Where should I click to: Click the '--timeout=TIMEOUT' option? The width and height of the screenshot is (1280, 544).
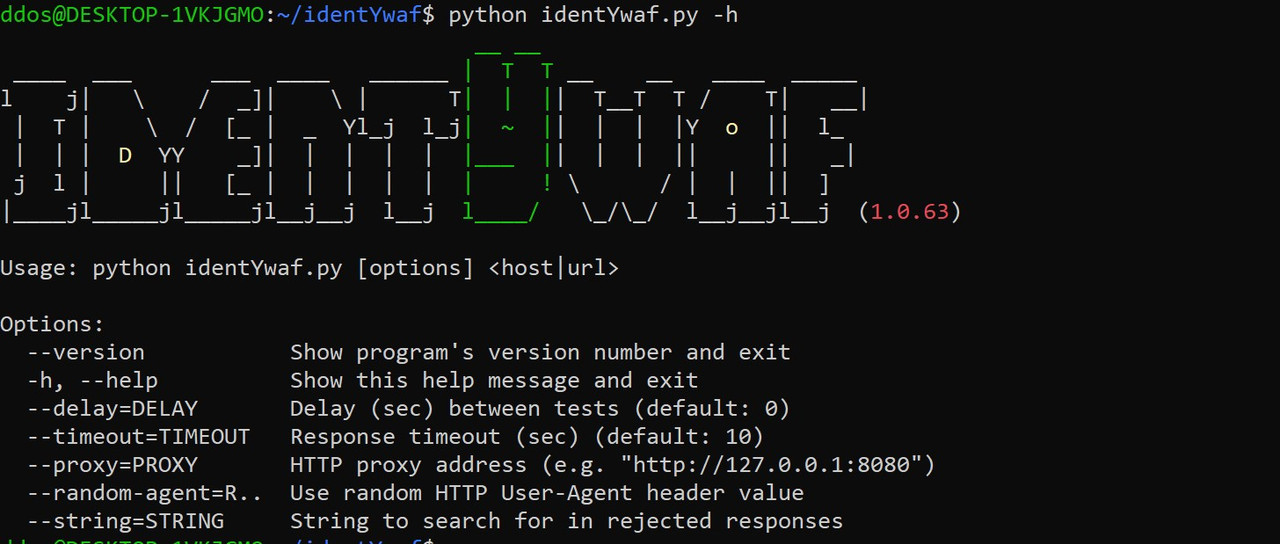coord(138,436)
